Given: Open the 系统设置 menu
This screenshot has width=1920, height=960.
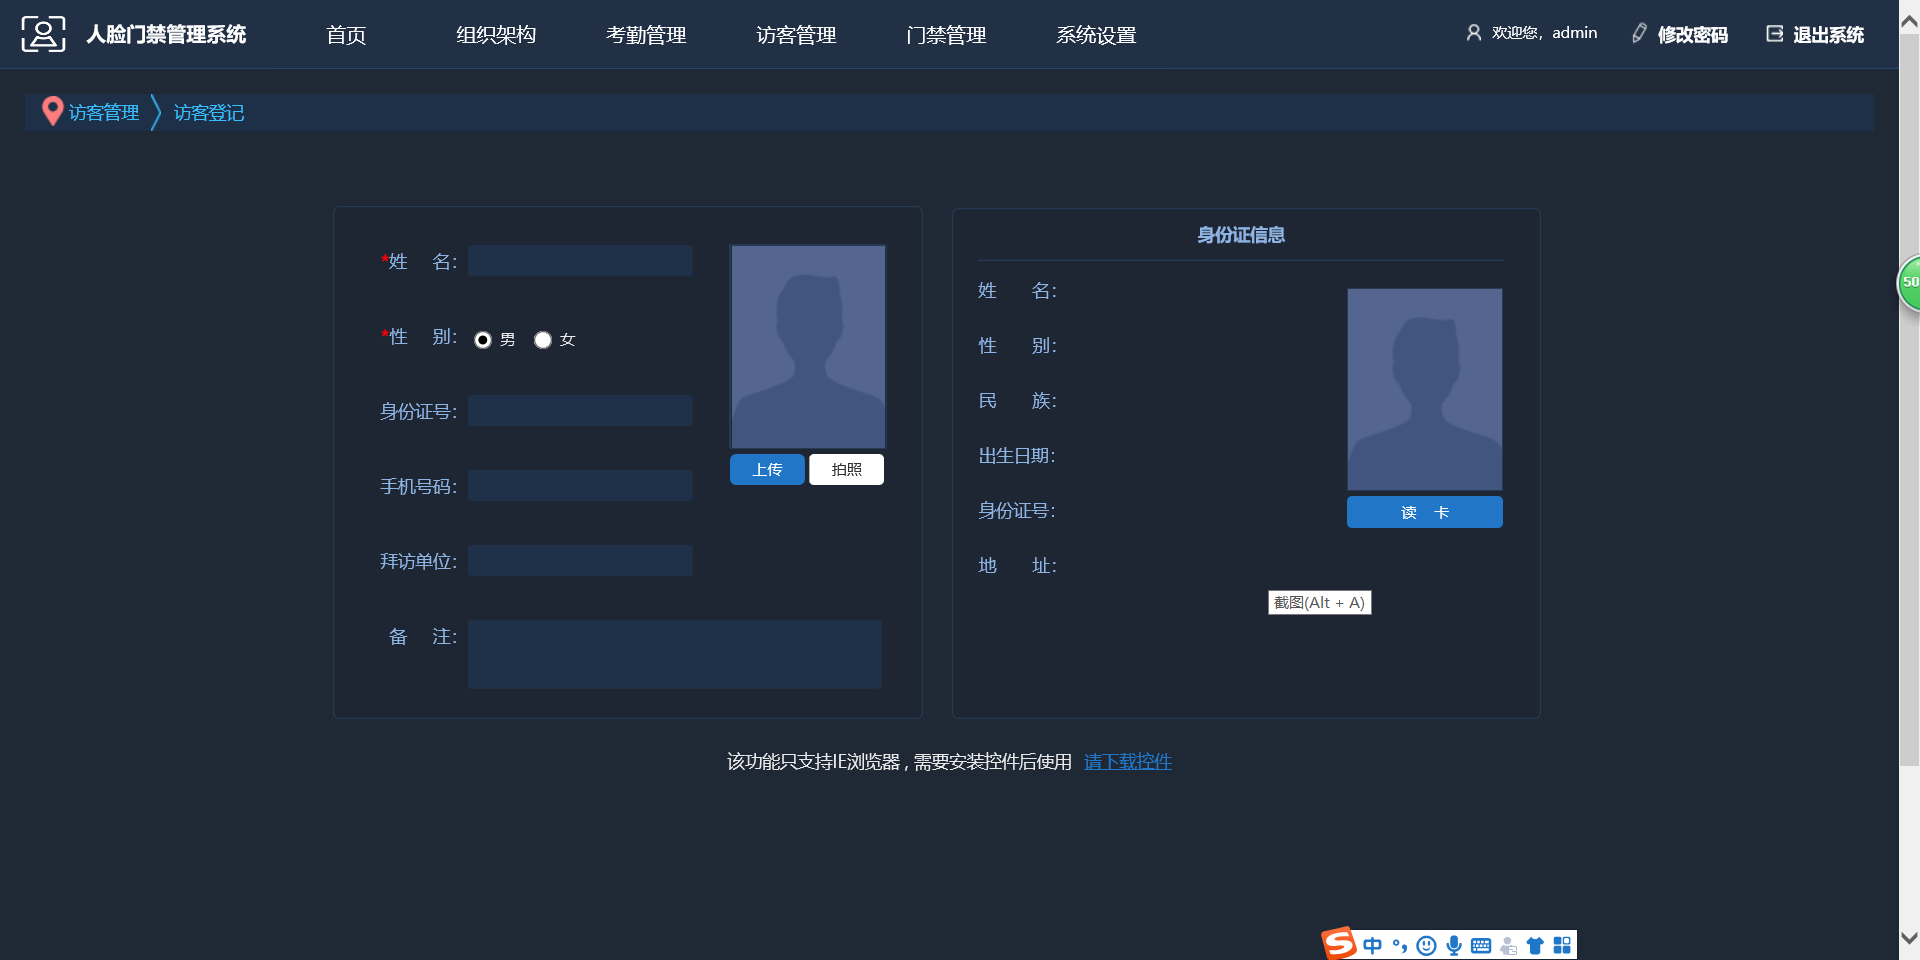Looking at the screenshot, I should click(x=1096, y=35).
